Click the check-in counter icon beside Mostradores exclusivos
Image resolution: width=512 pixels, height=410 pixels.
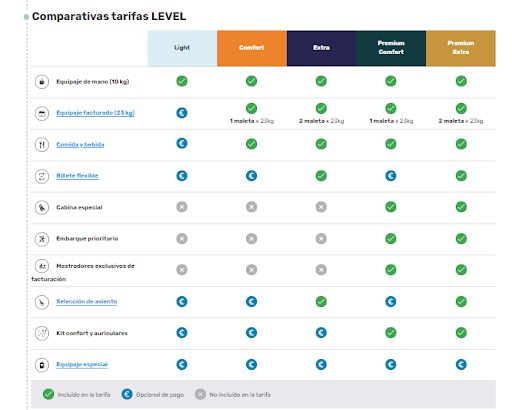pos(42,266)
